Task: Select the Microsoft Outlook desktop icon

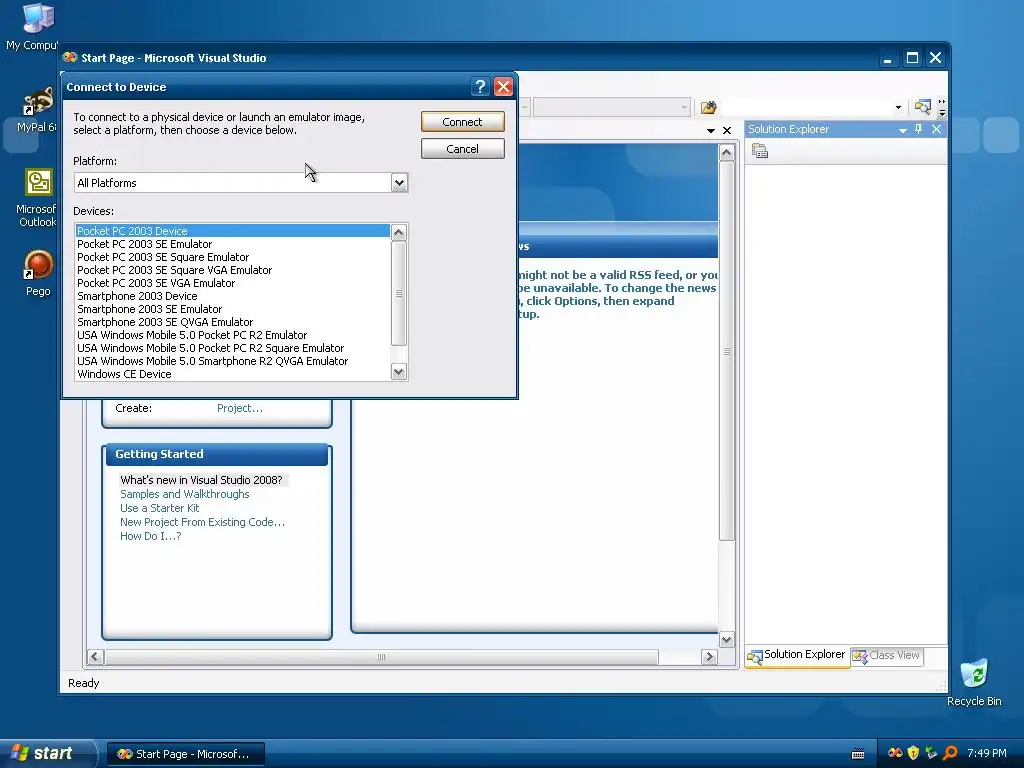Action: (37, 198)
